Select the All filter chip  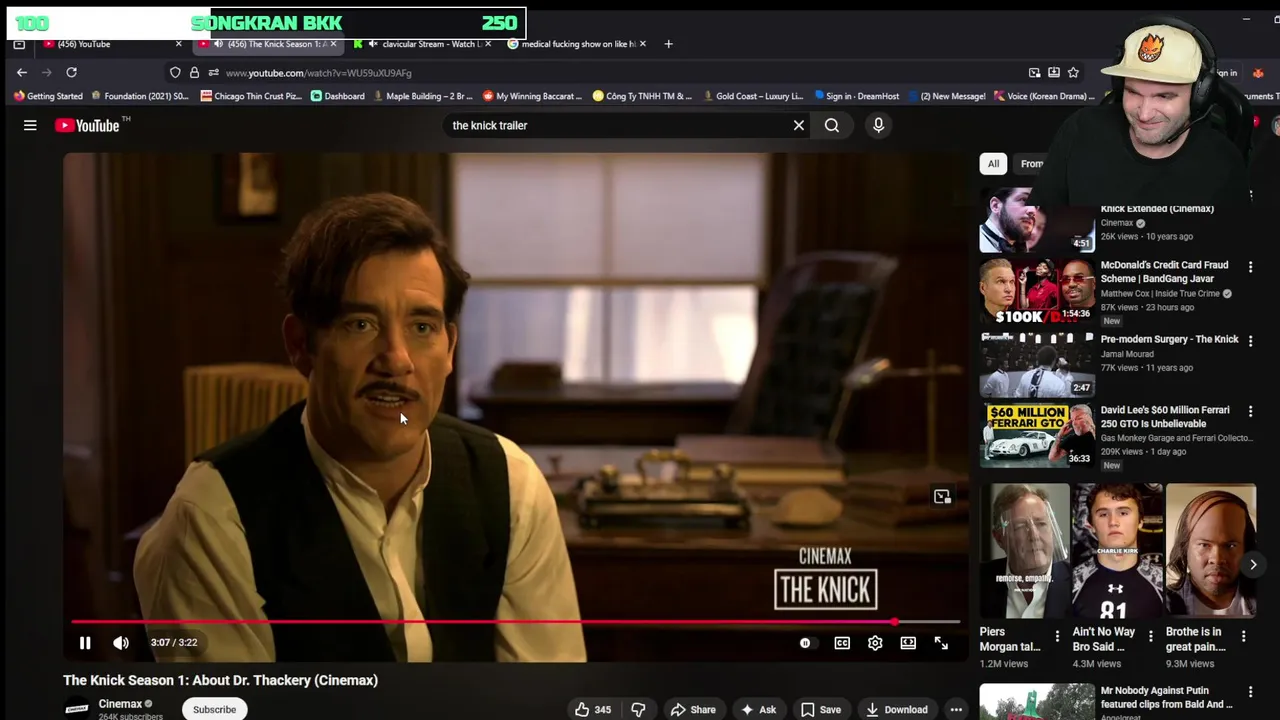point(993,163)
